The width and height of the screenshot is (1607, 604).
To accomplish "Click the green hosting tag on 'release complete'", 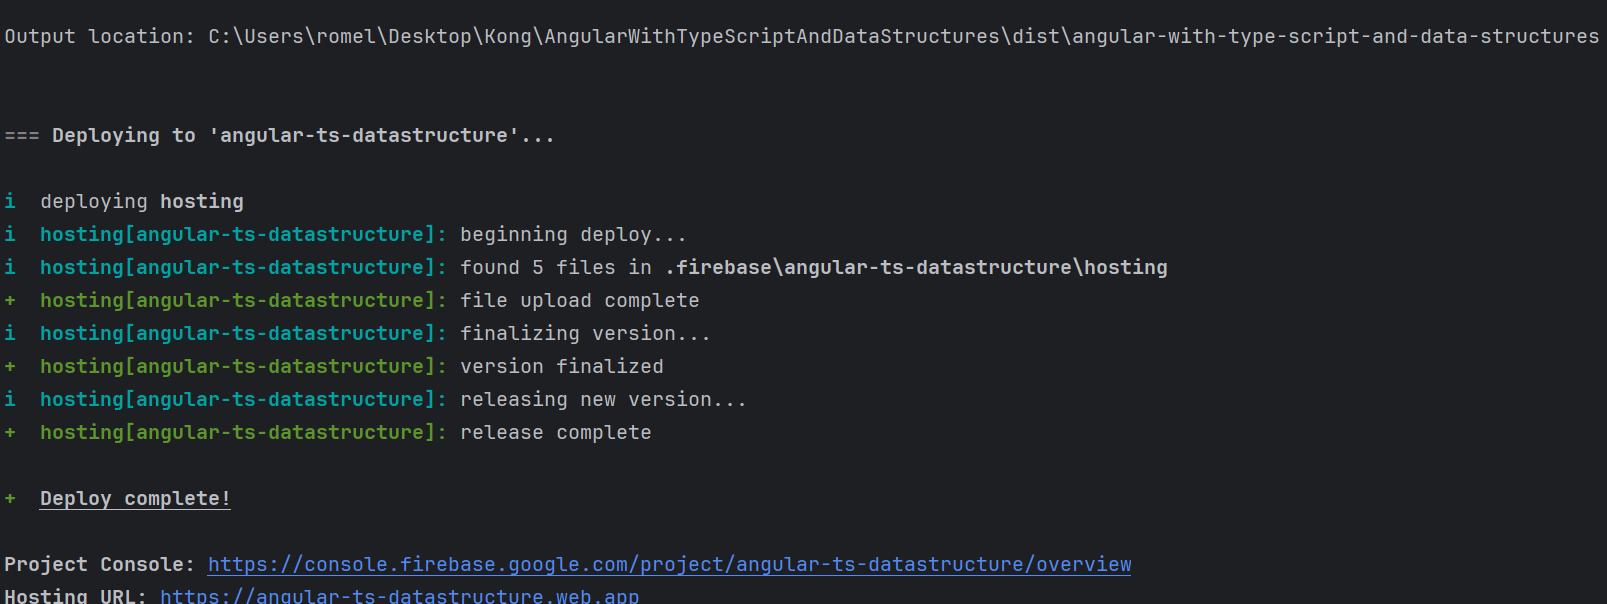I will point(243,432).
